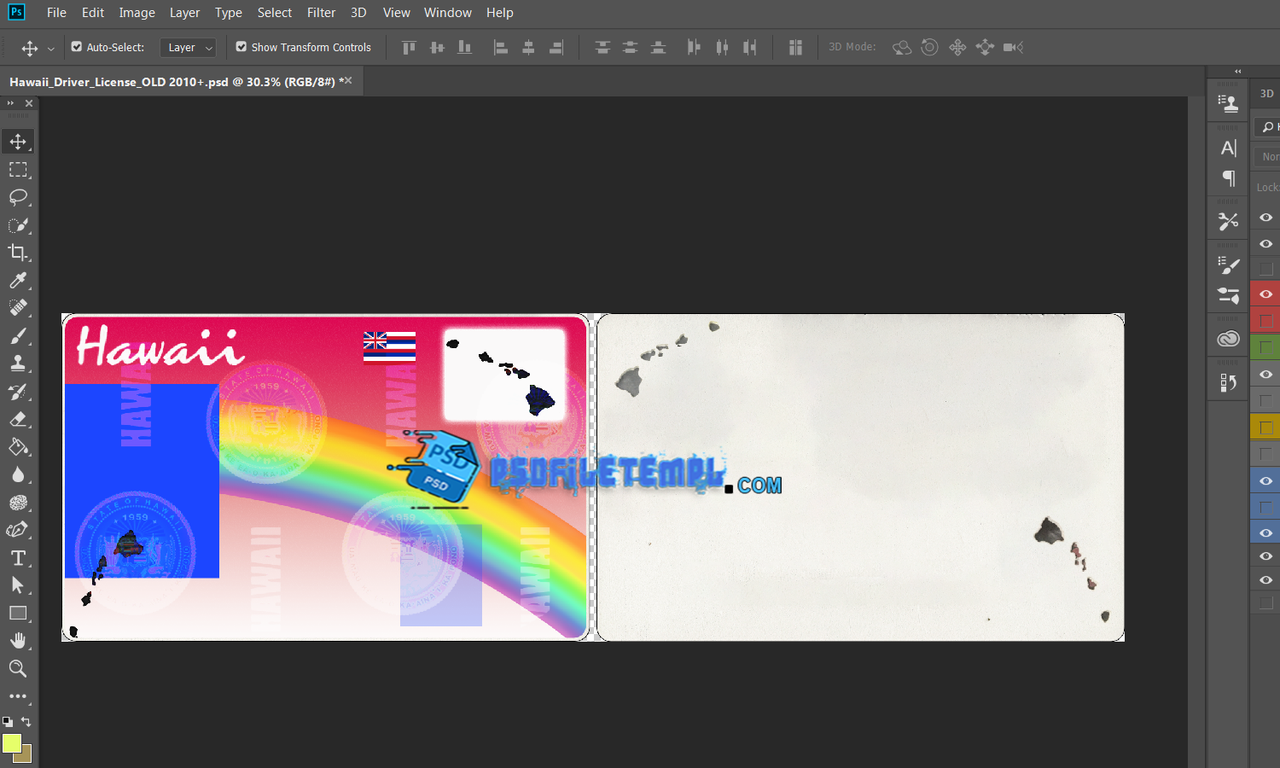Select the Blur tool
1280x768 pixels.
click(18, 474)
